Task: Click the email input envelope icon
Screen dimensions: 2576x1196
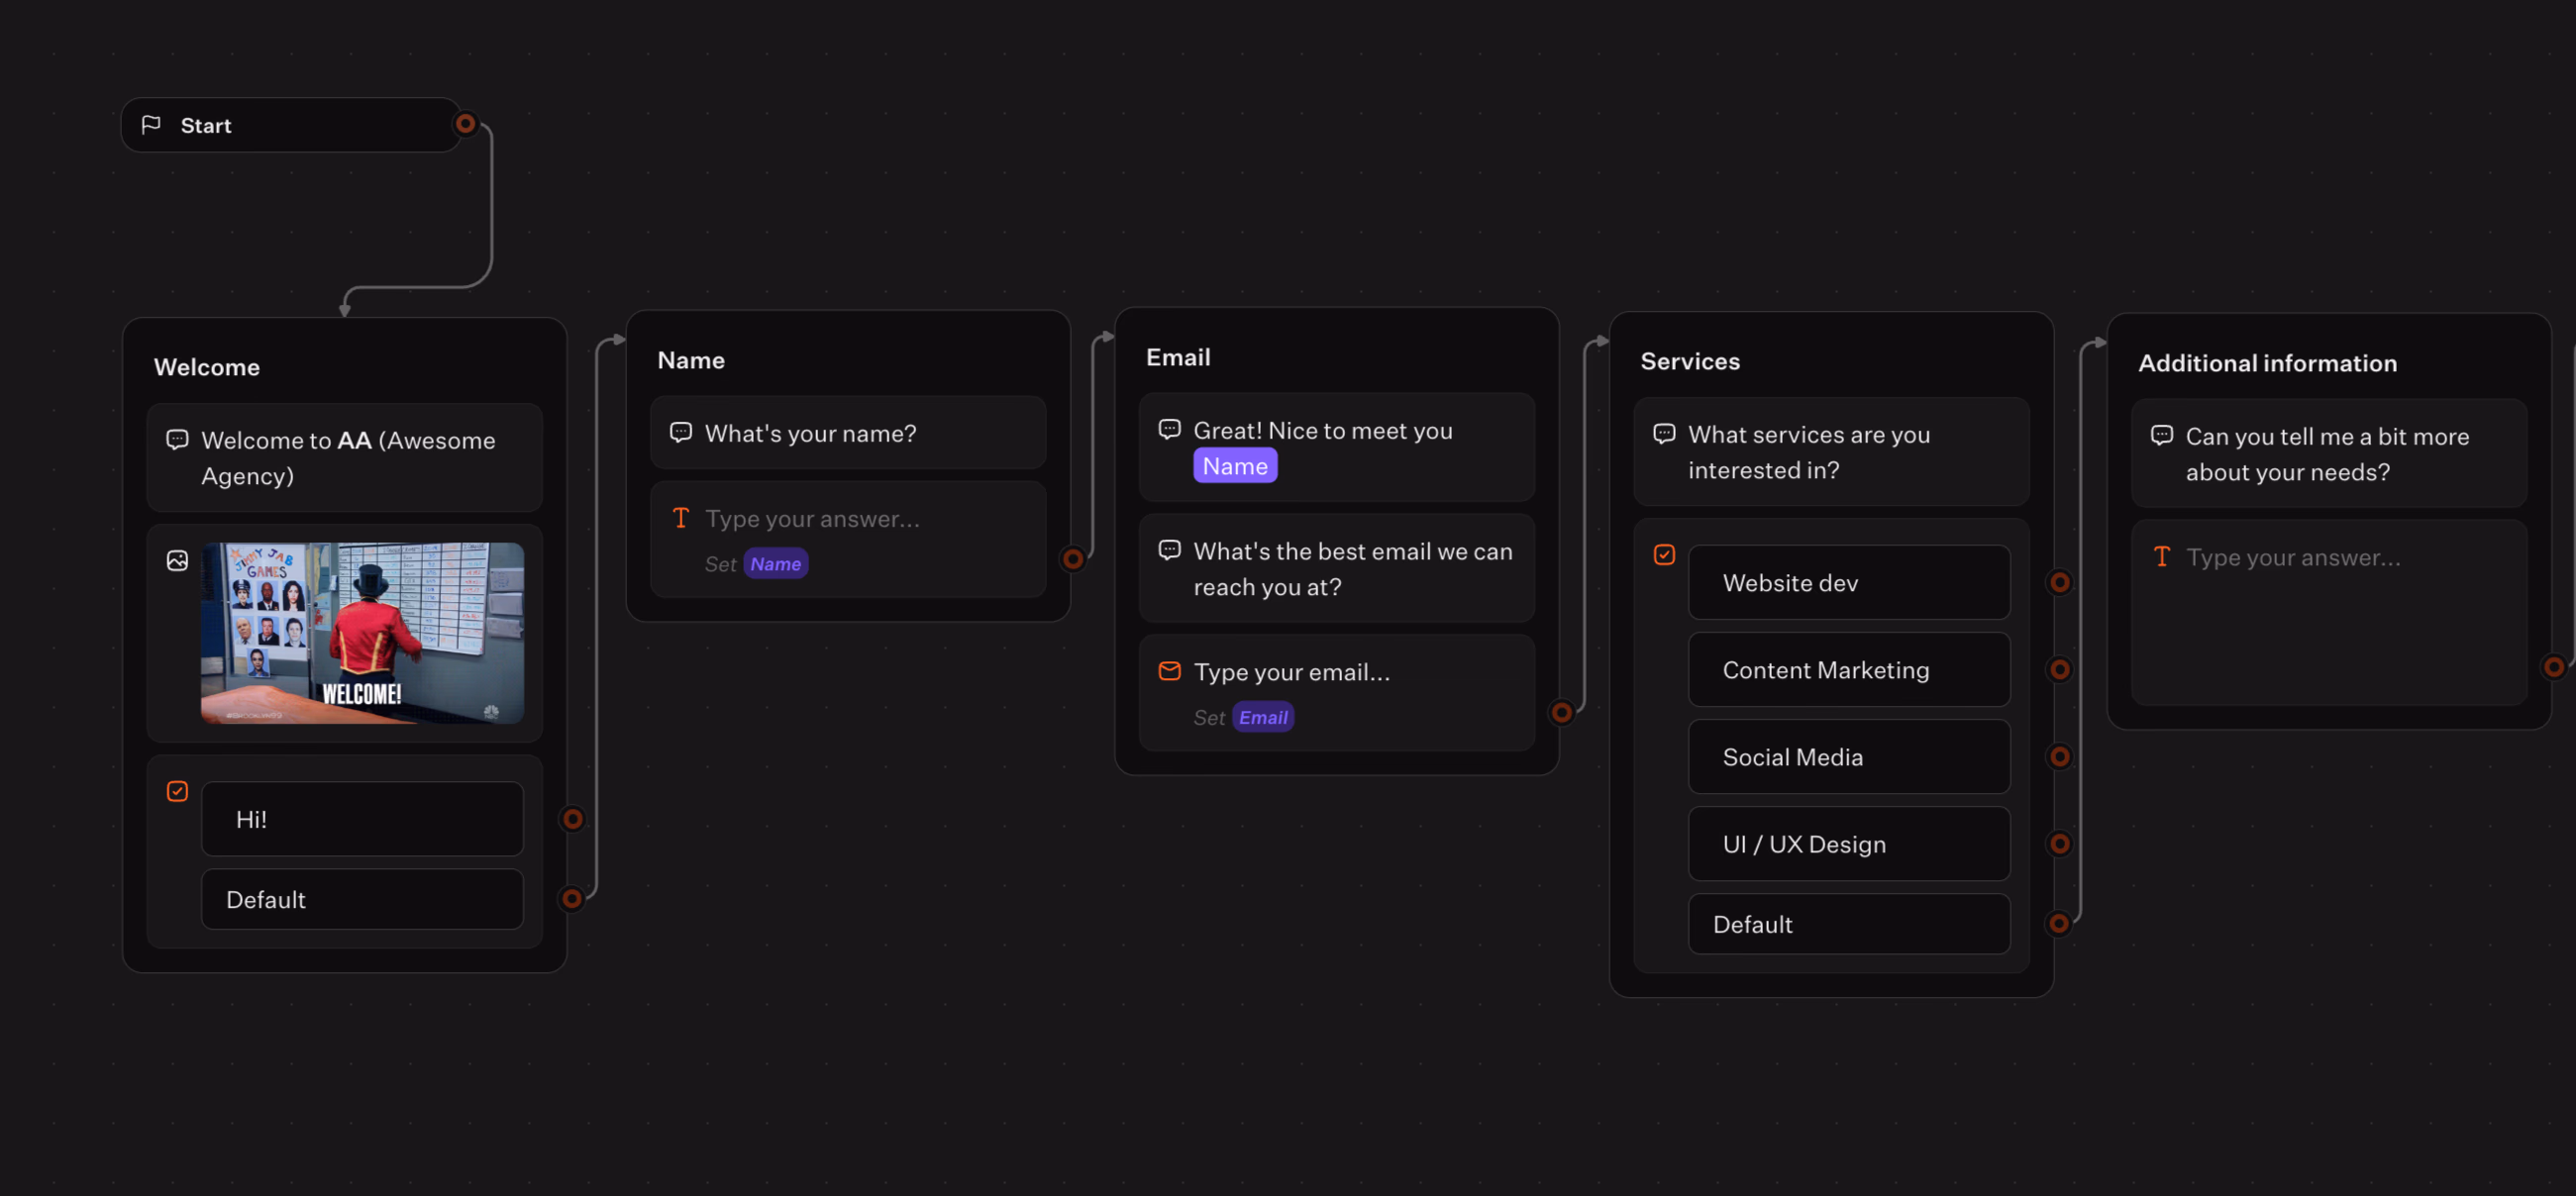Action: pos(1169,671)
